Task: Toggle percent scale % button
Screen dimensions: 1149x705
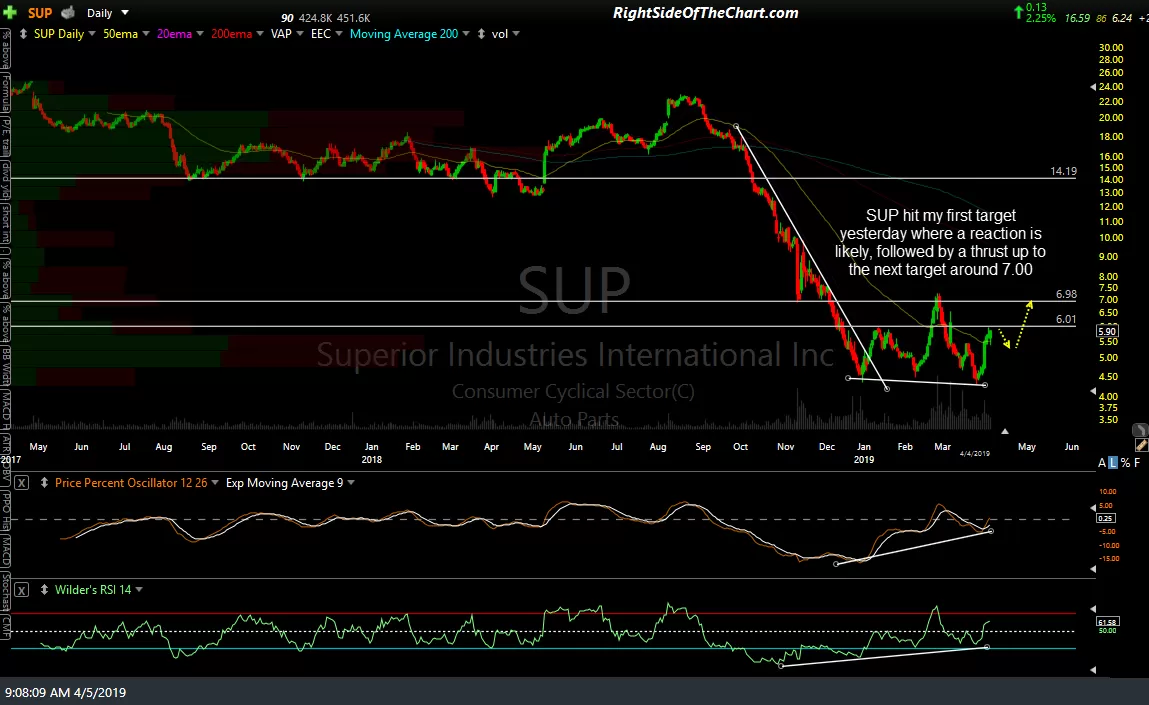Action: tap(1125, 463)
